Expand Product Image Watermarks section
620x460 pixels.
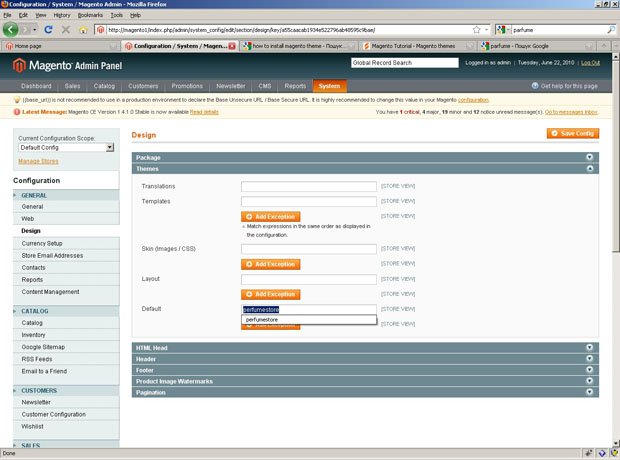coord(365,381)
